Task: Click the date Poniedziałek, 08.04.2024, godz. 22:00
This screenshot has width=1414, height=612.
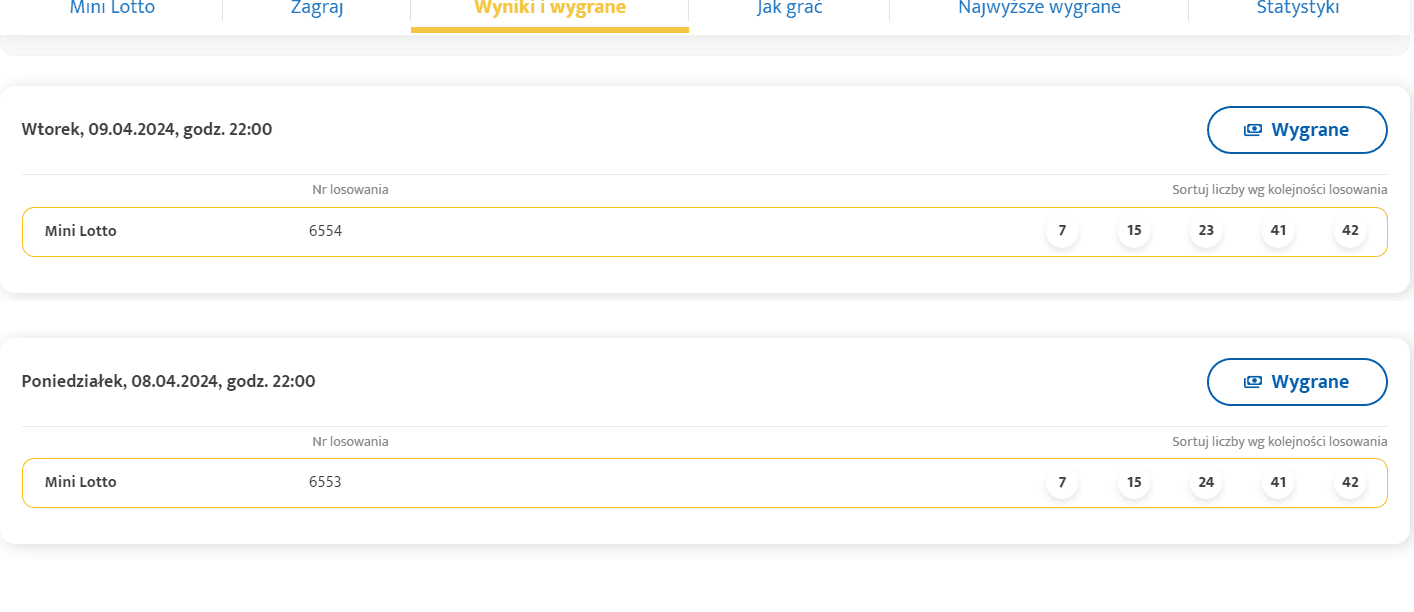Action: [x=169, y=381]
